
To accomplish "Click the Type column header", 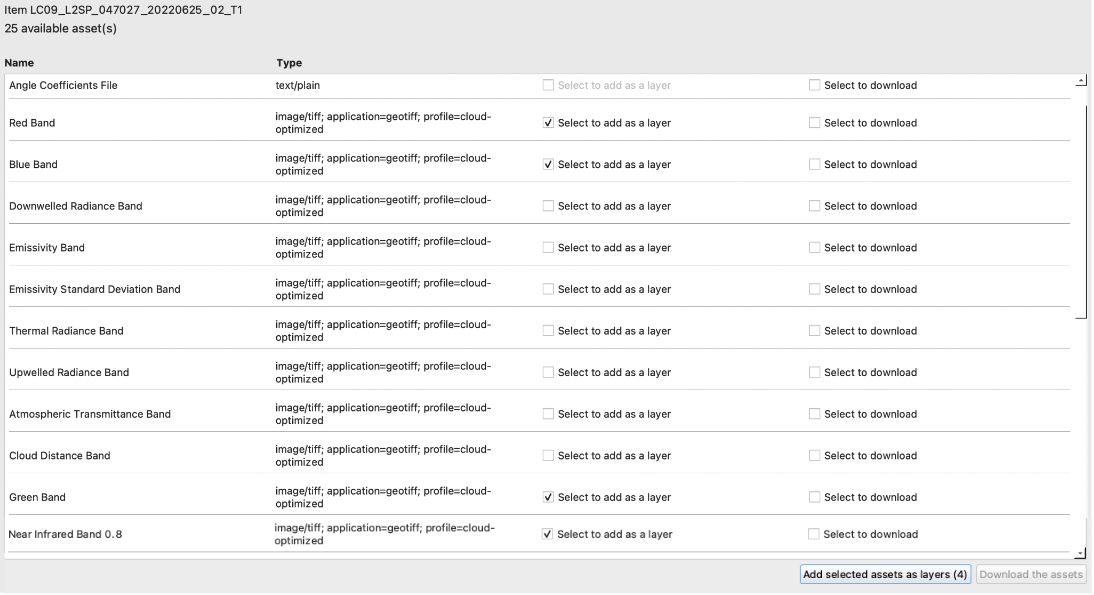I will 289,63.
